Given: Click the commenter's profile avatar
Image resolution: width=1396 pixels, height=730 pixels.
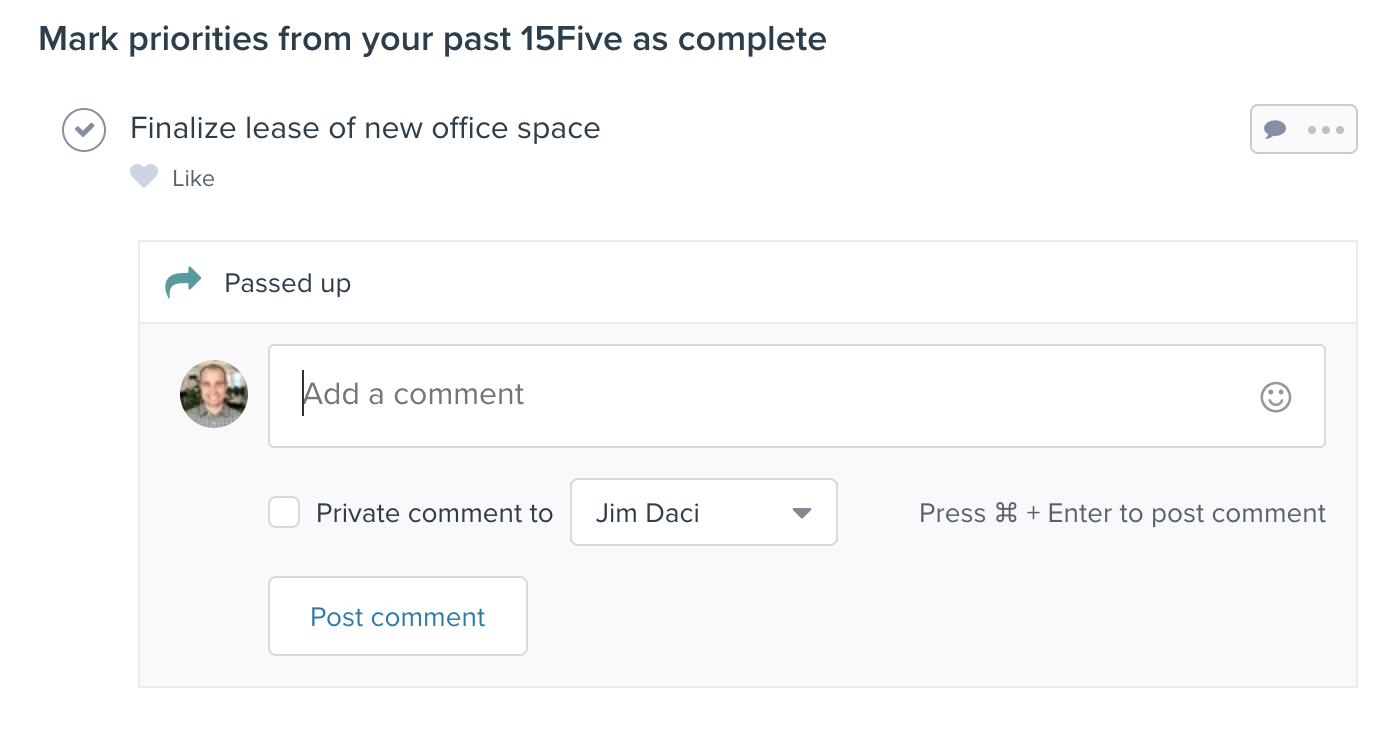Looking at the screenshot, I should tap(214, 394).
